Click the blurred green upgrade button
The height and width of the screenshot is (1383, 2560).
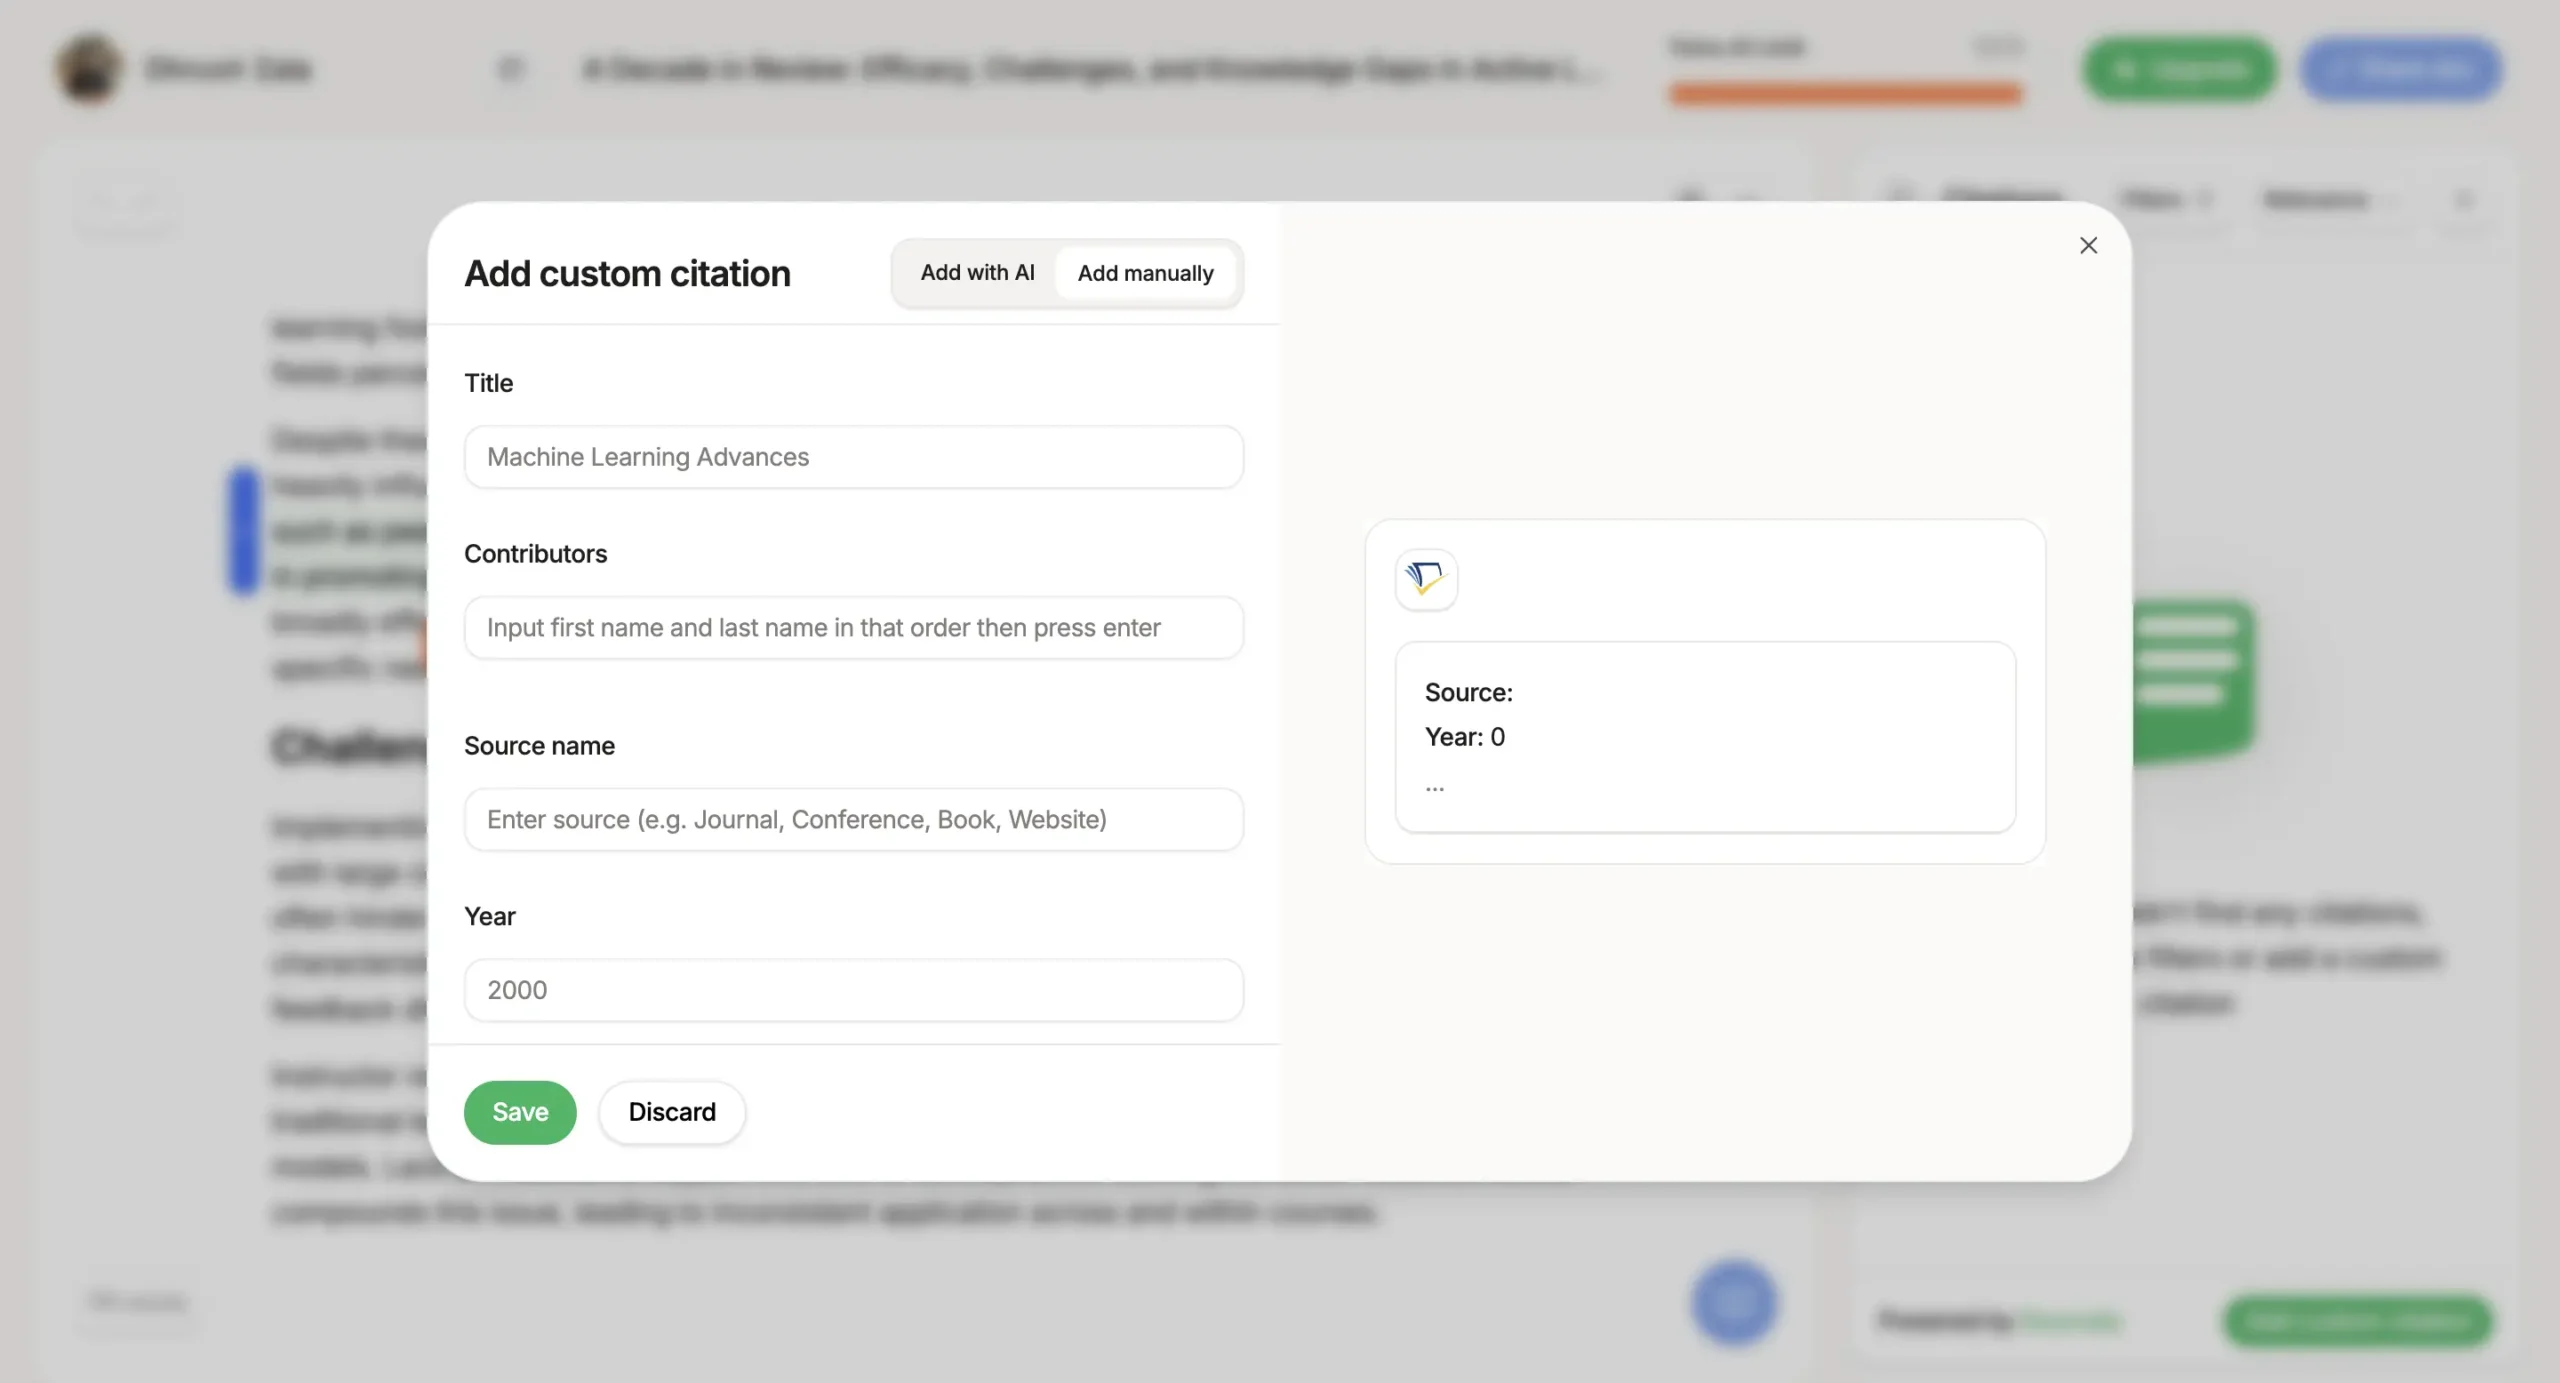click(x=2180, y=69)
